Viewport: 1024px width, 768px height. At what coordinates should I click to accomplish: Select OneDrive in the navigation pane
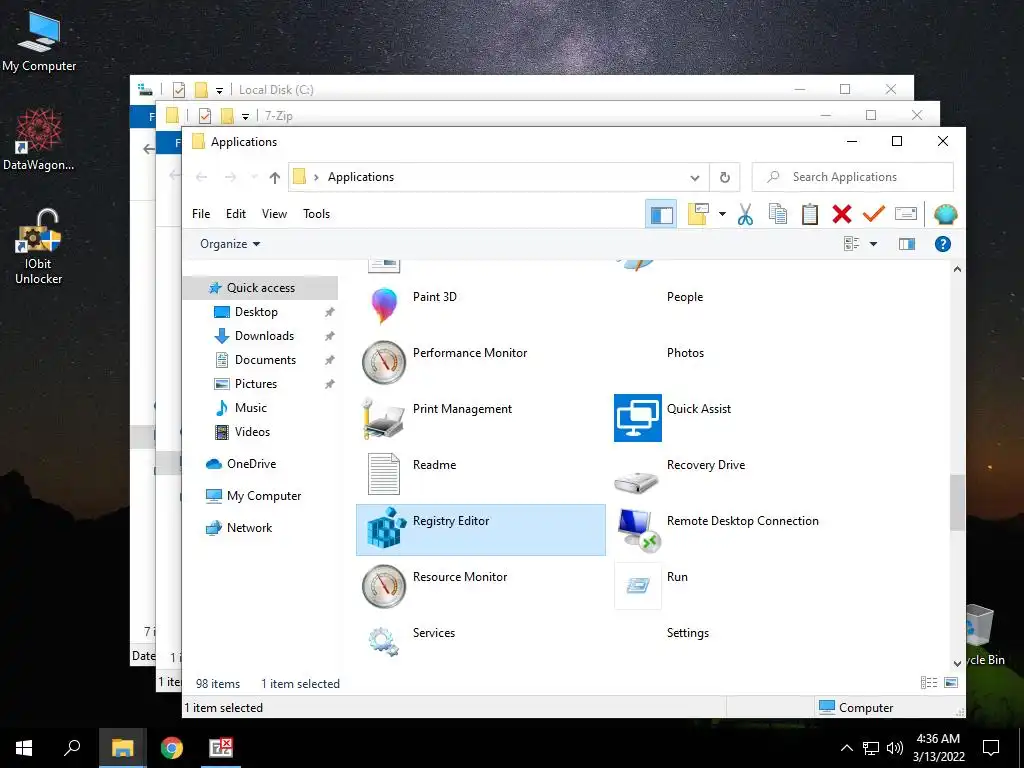click(251, 464)
